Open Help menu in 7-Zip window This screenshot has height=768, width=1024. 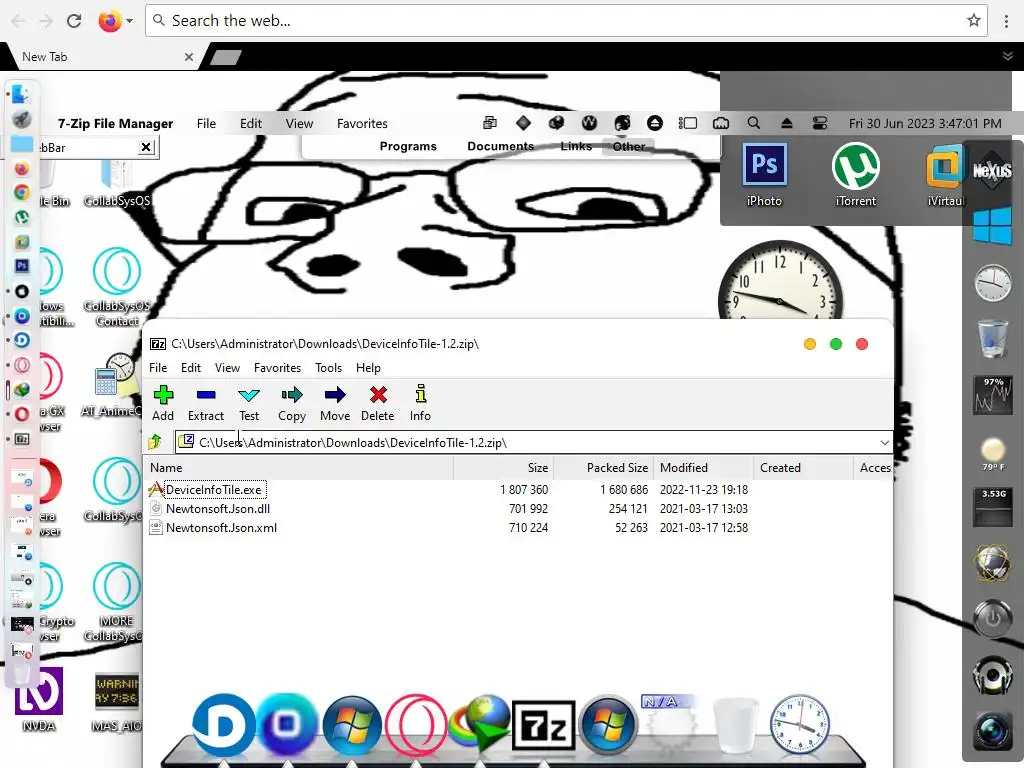[x=368, y=368]
